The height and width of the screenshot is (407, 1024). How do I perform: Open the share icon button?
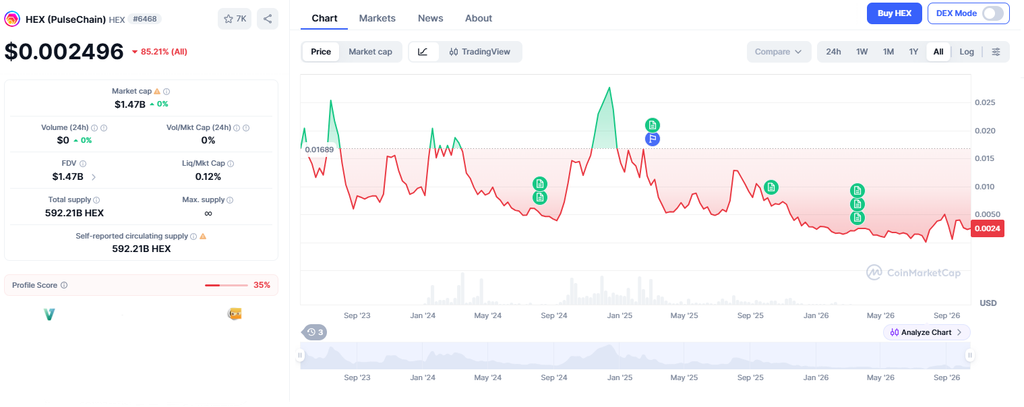click(267, 19)
